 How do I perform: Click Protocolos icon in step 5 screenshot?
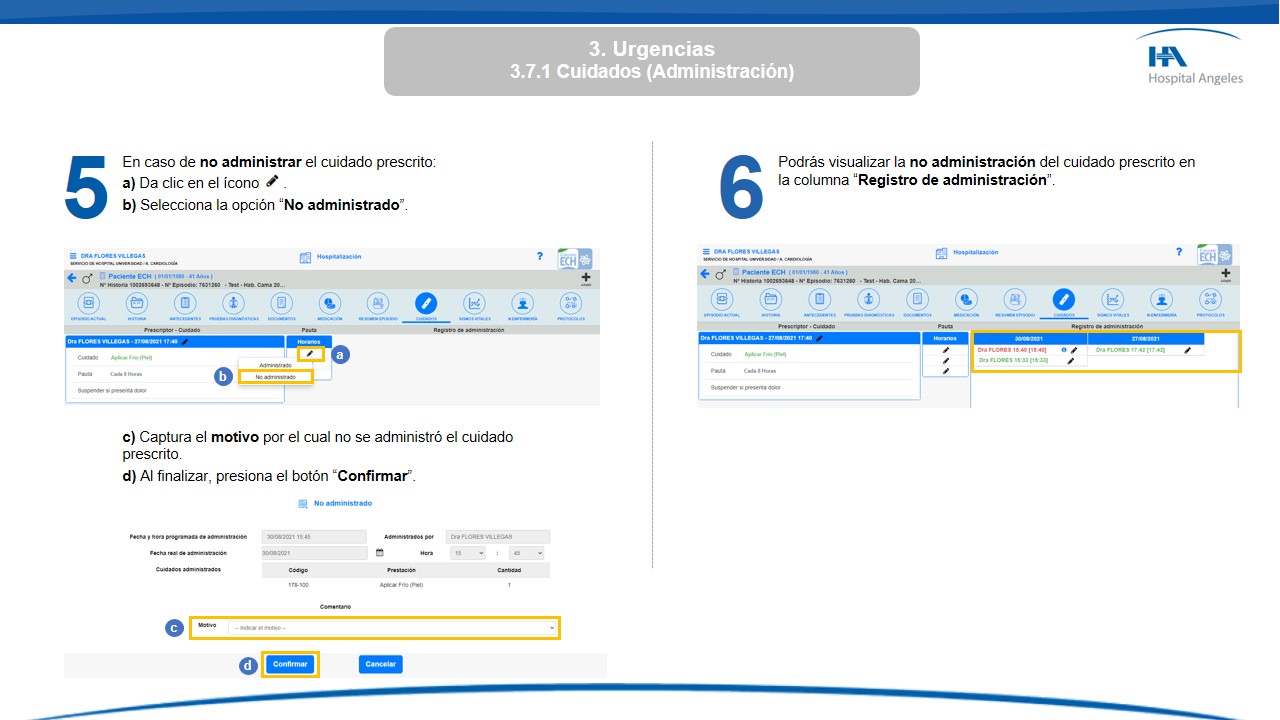click(570, 303)
